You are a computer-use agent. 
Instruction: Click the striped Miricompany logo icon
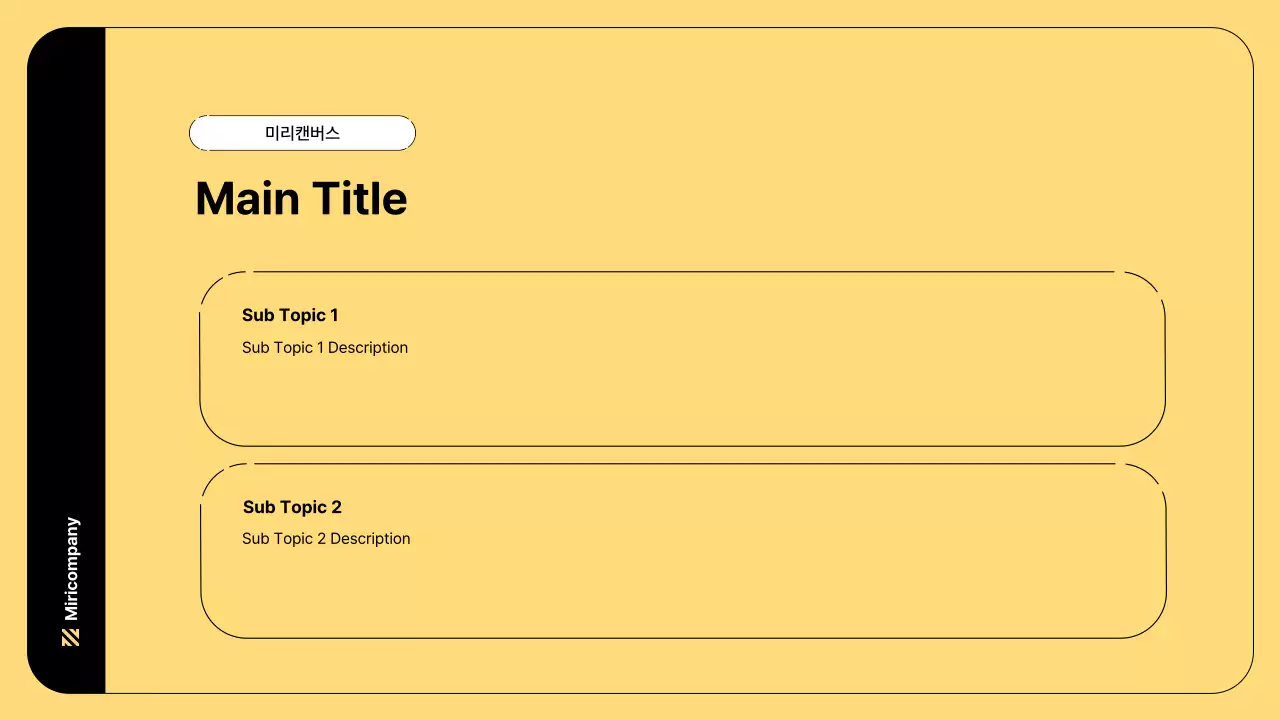coord(70,637)
